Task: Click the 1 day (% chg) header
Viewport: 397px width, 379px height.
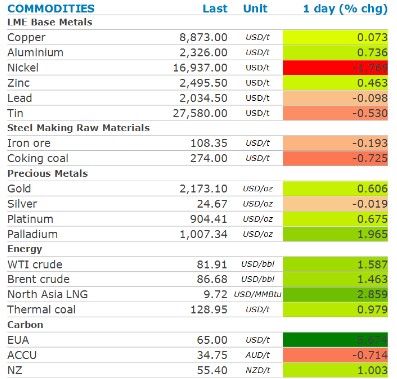Action: (x=345, y=9)
